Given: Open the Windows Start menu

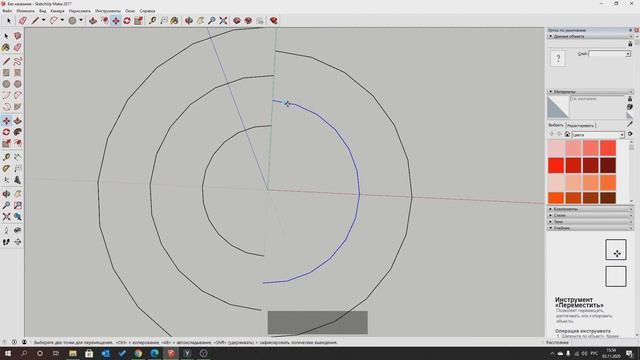Looking at the screenshot, I should tap(7, 353).
